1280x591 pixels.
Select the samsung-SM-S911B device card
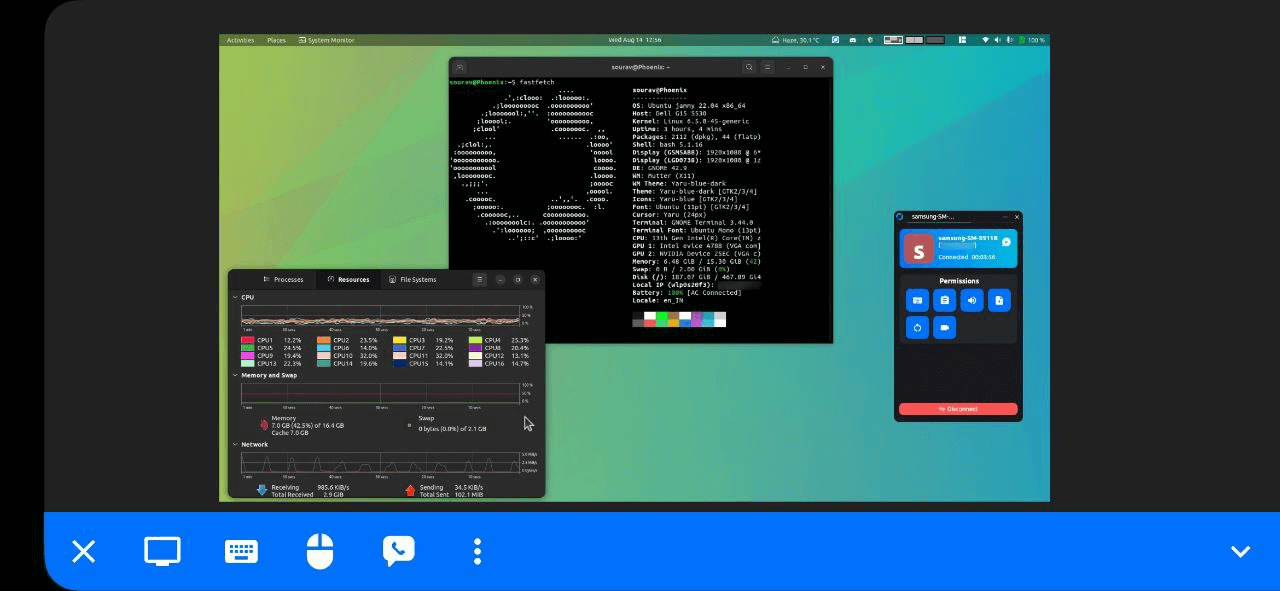(x=958, y=249)
